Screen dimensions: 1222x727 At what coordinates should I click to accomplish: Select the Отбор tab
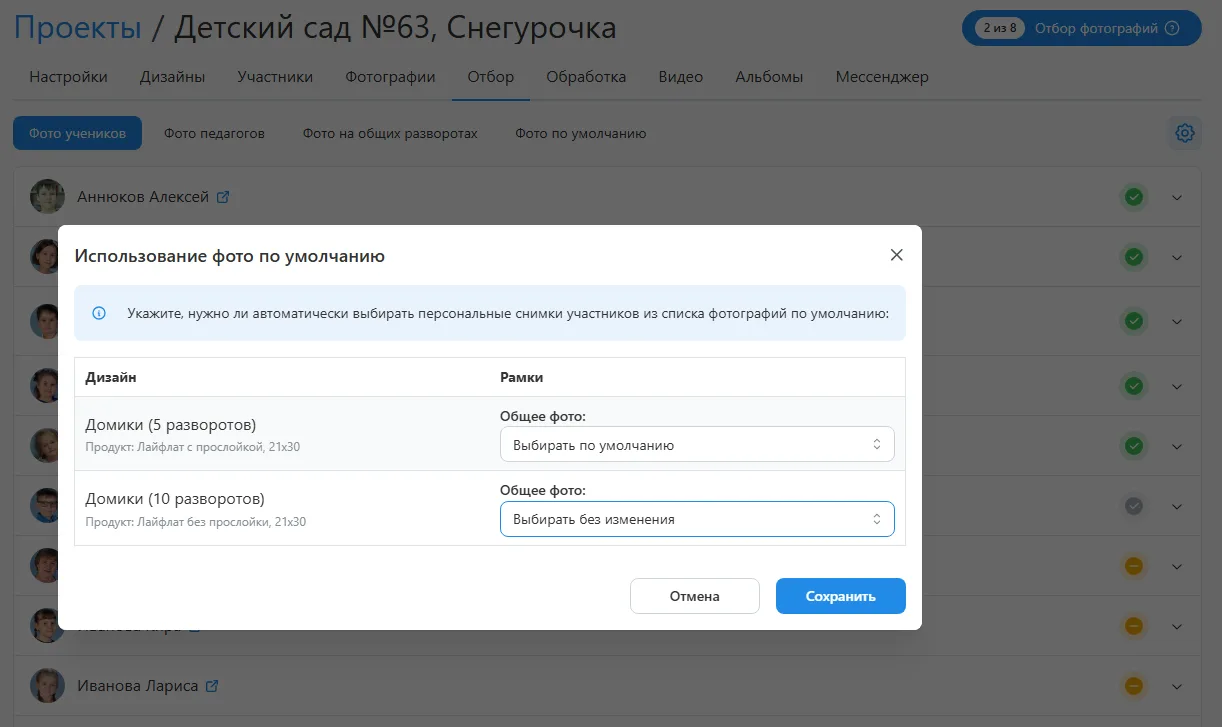pos(491,77)
